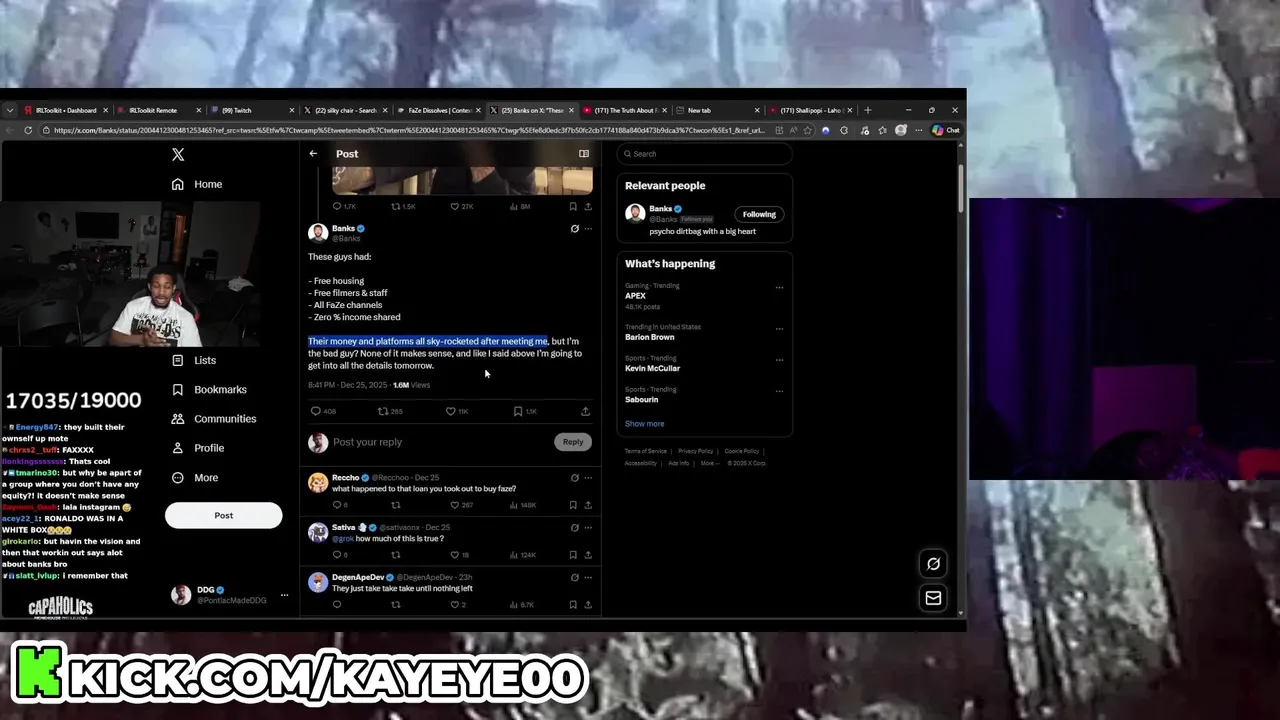Repost Reccho's reply
This screenshot has width=1280, height=720.
395,505
